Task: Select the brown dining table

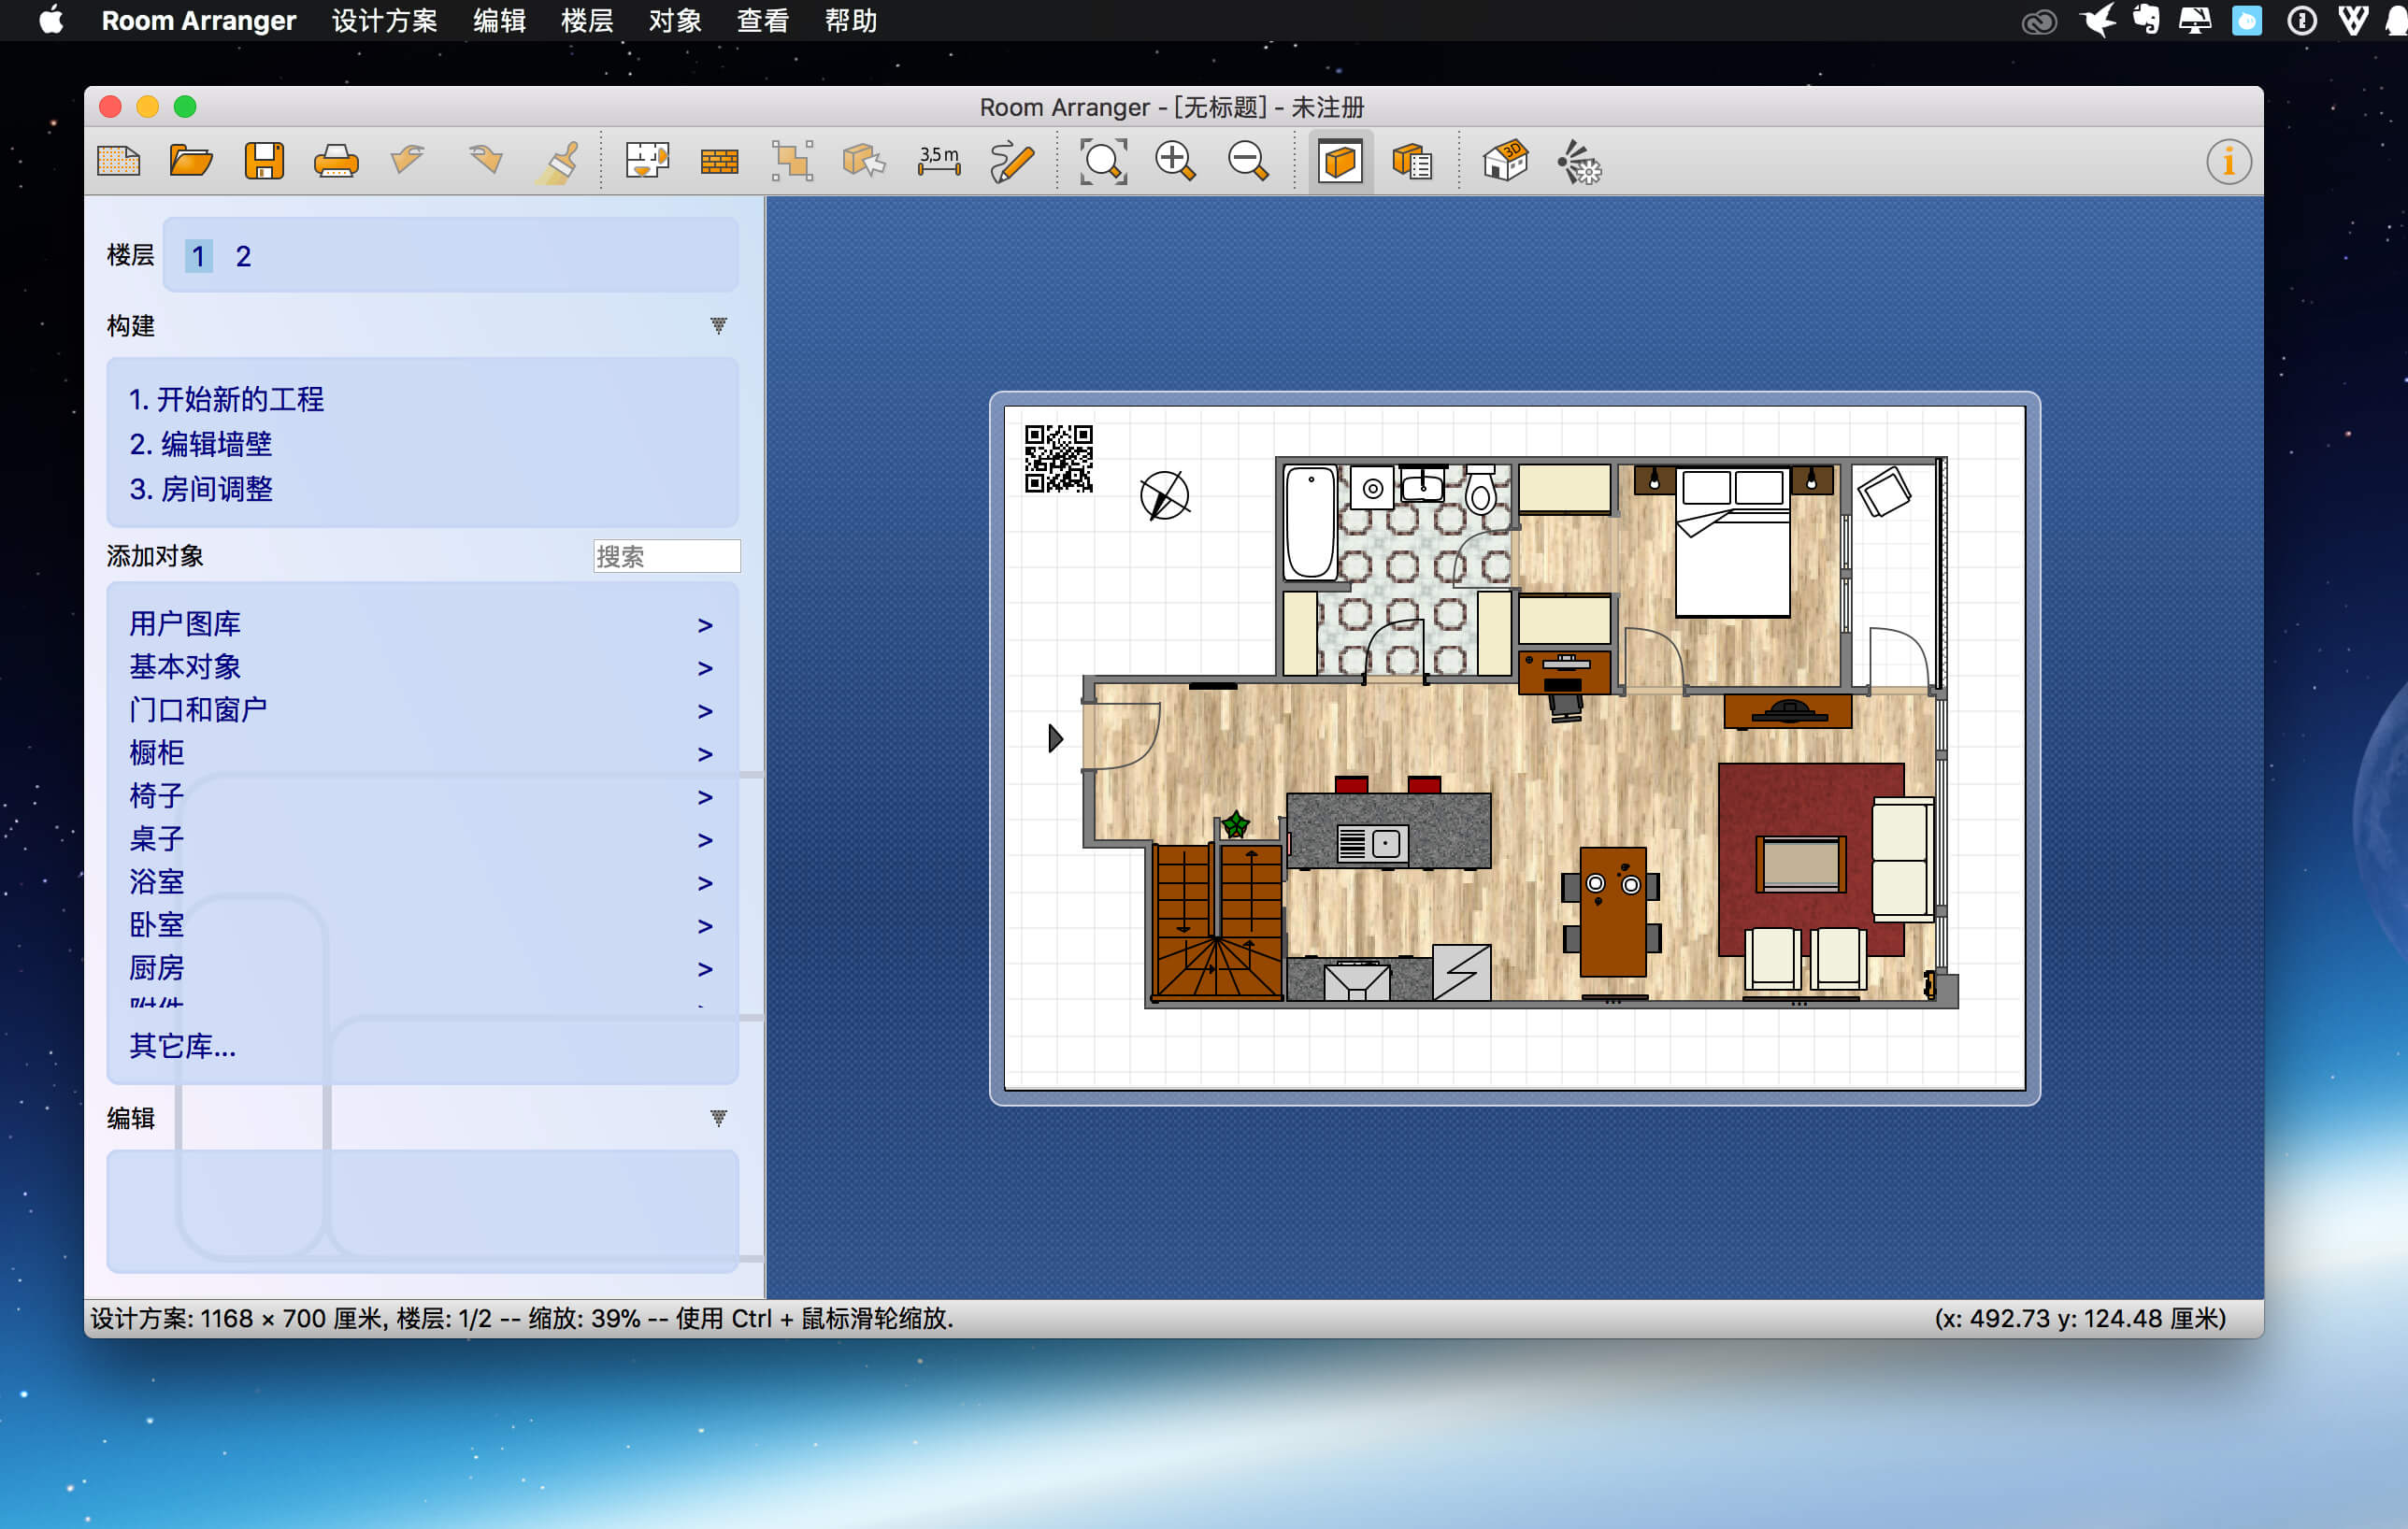Action: [x=1612, y=912]
